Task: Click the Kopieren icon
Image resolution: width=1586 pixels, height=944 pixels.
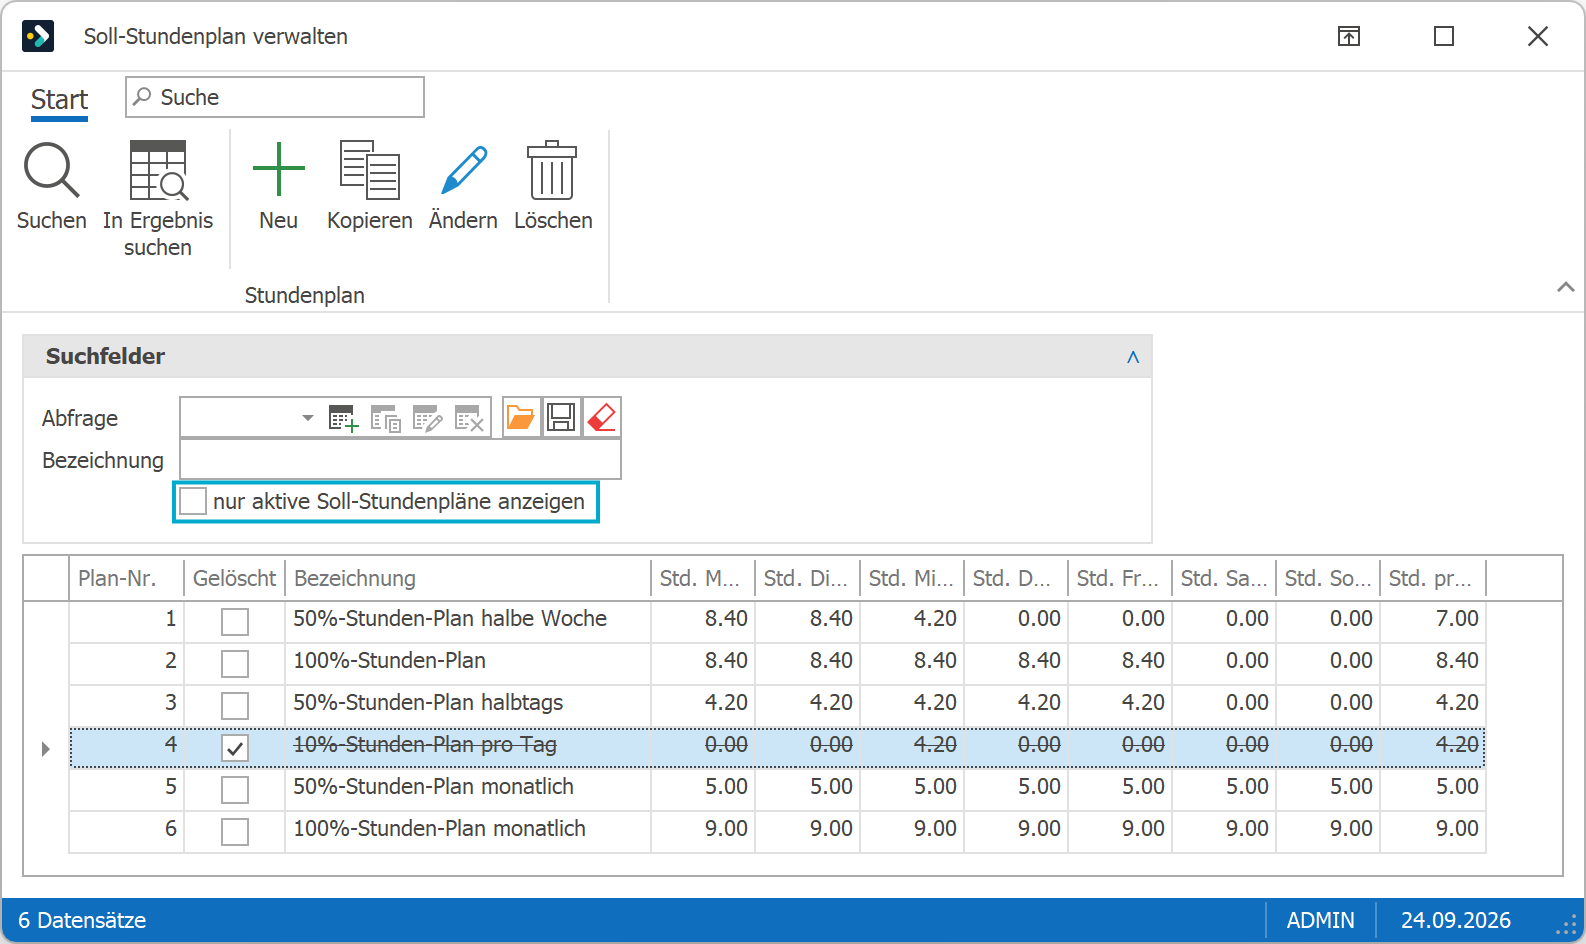Action: click(x=370, y=170)
